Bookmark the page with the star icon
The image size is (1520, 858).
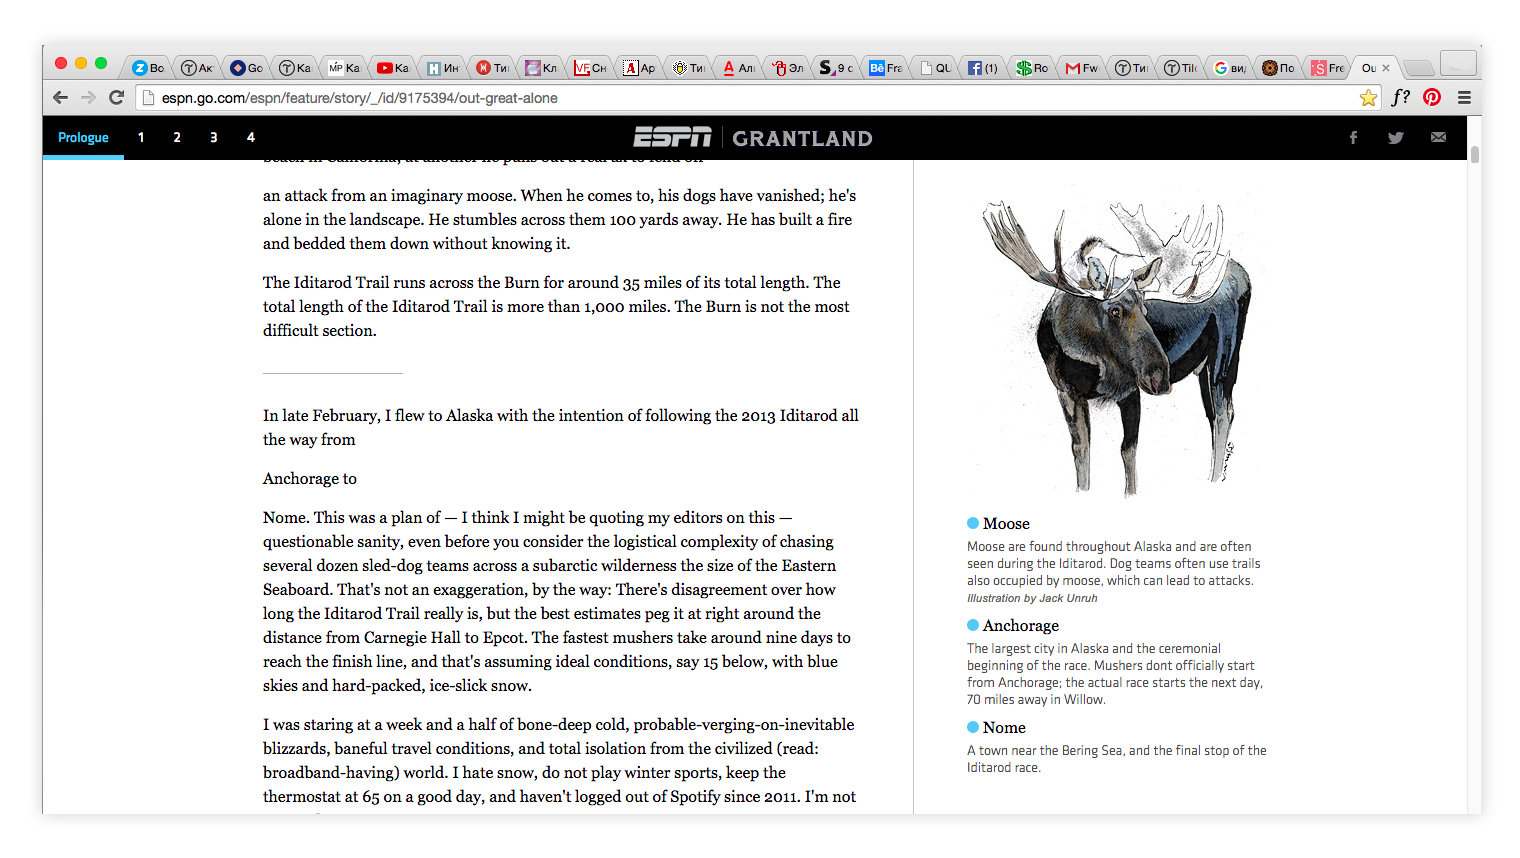pyautogui.click(x=1368, y=97)
